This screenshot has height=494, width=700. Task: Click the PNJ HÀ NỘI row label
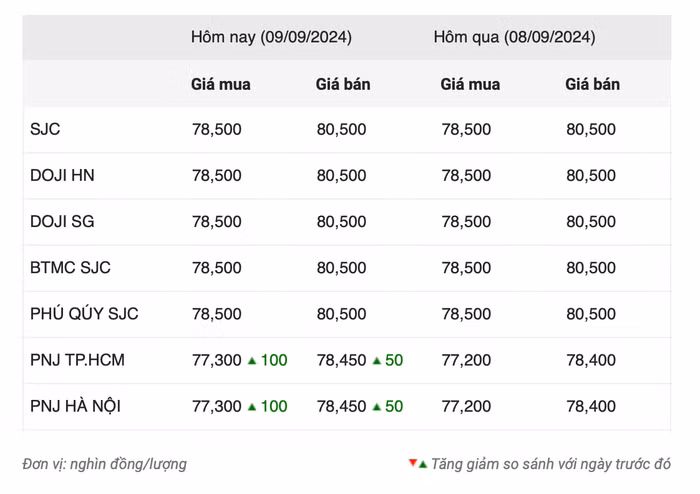click(76, 406)
